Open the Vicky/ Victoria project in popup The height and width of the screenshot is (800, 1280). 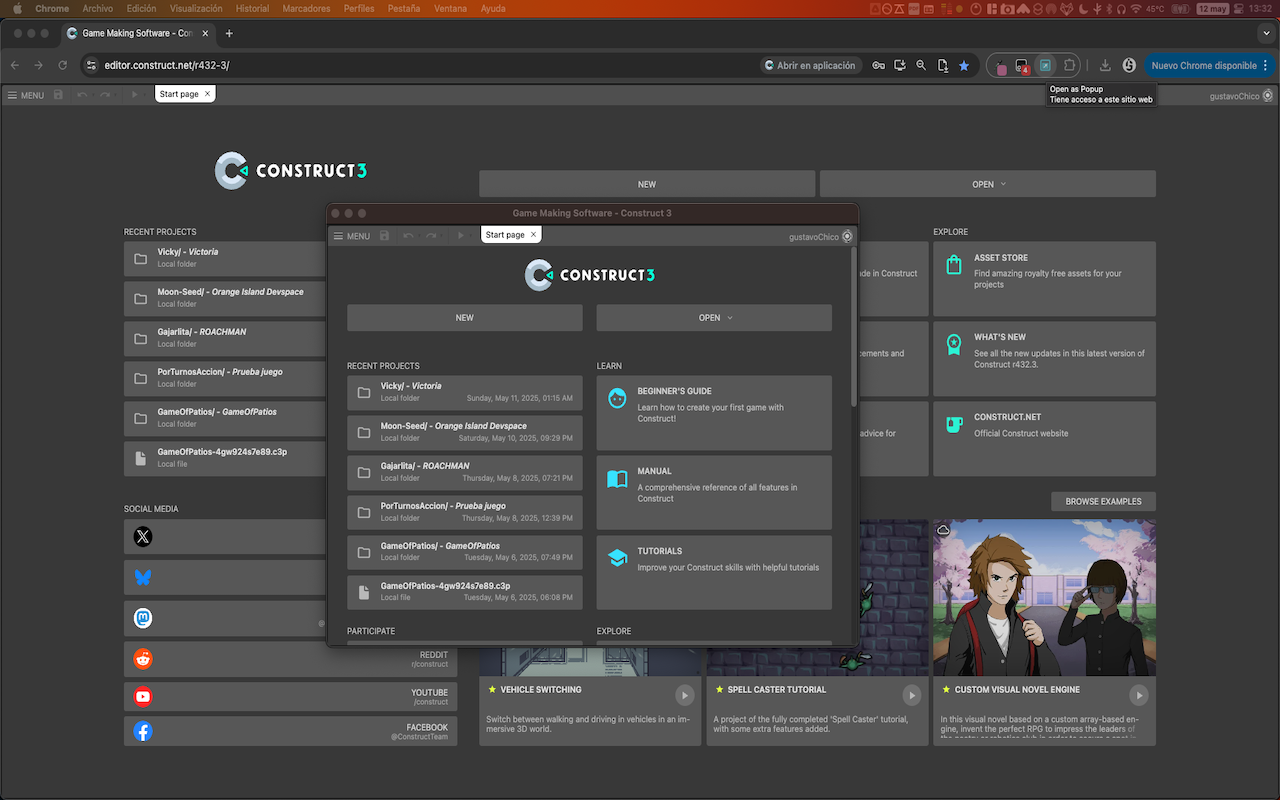(x=464, y=392)
